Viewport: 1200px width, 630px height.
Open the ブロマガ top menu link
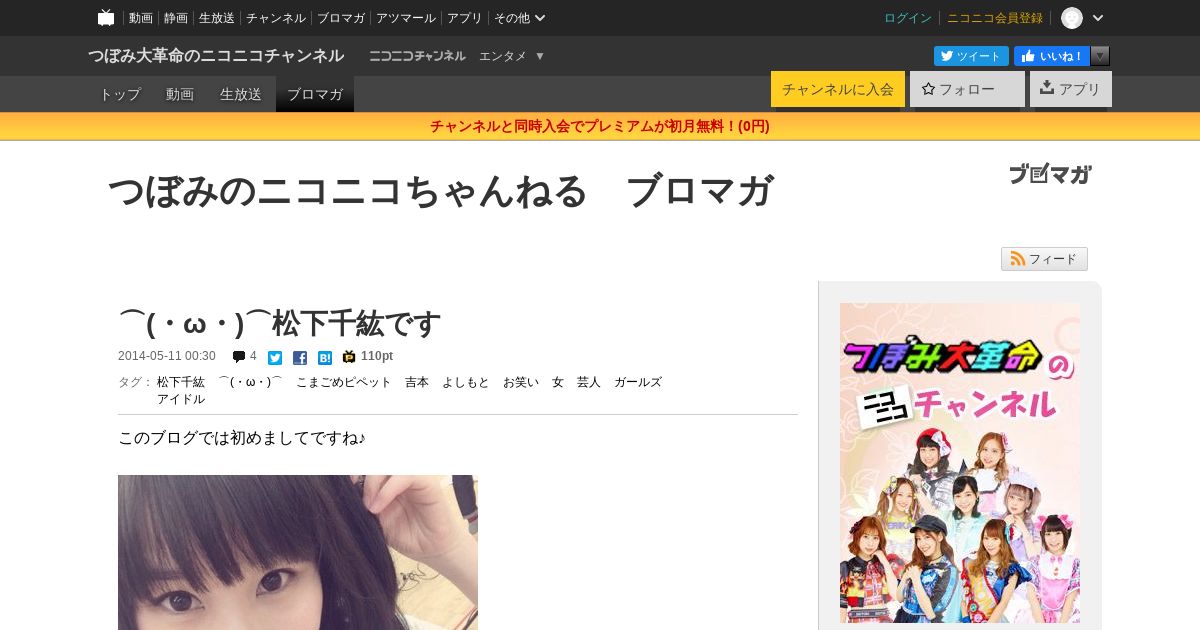click(341, 18)
